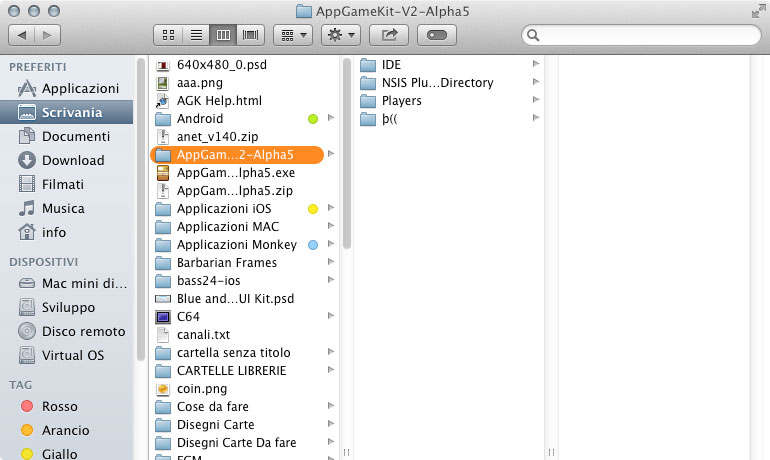Switch to column view
Image resolution: width=770 pixels, height=460 pixels.
(223, 35)
